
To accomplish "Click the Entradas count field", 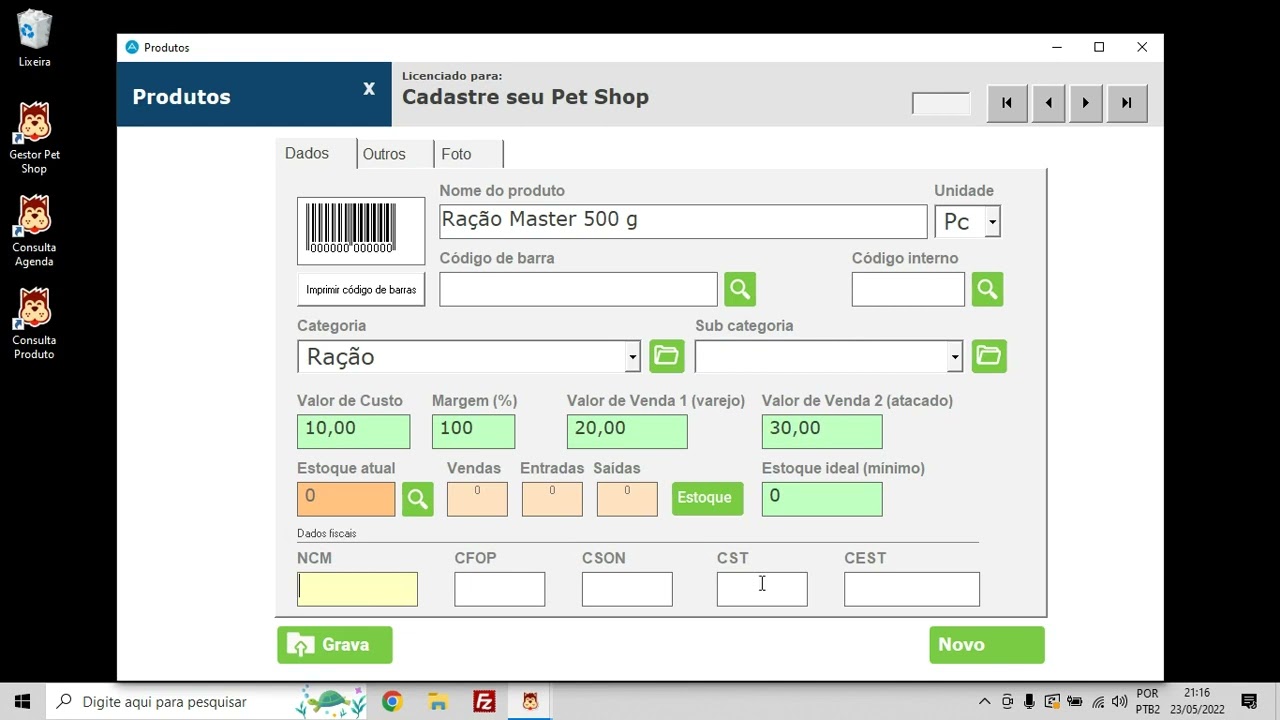I will (x=552, y=499).
